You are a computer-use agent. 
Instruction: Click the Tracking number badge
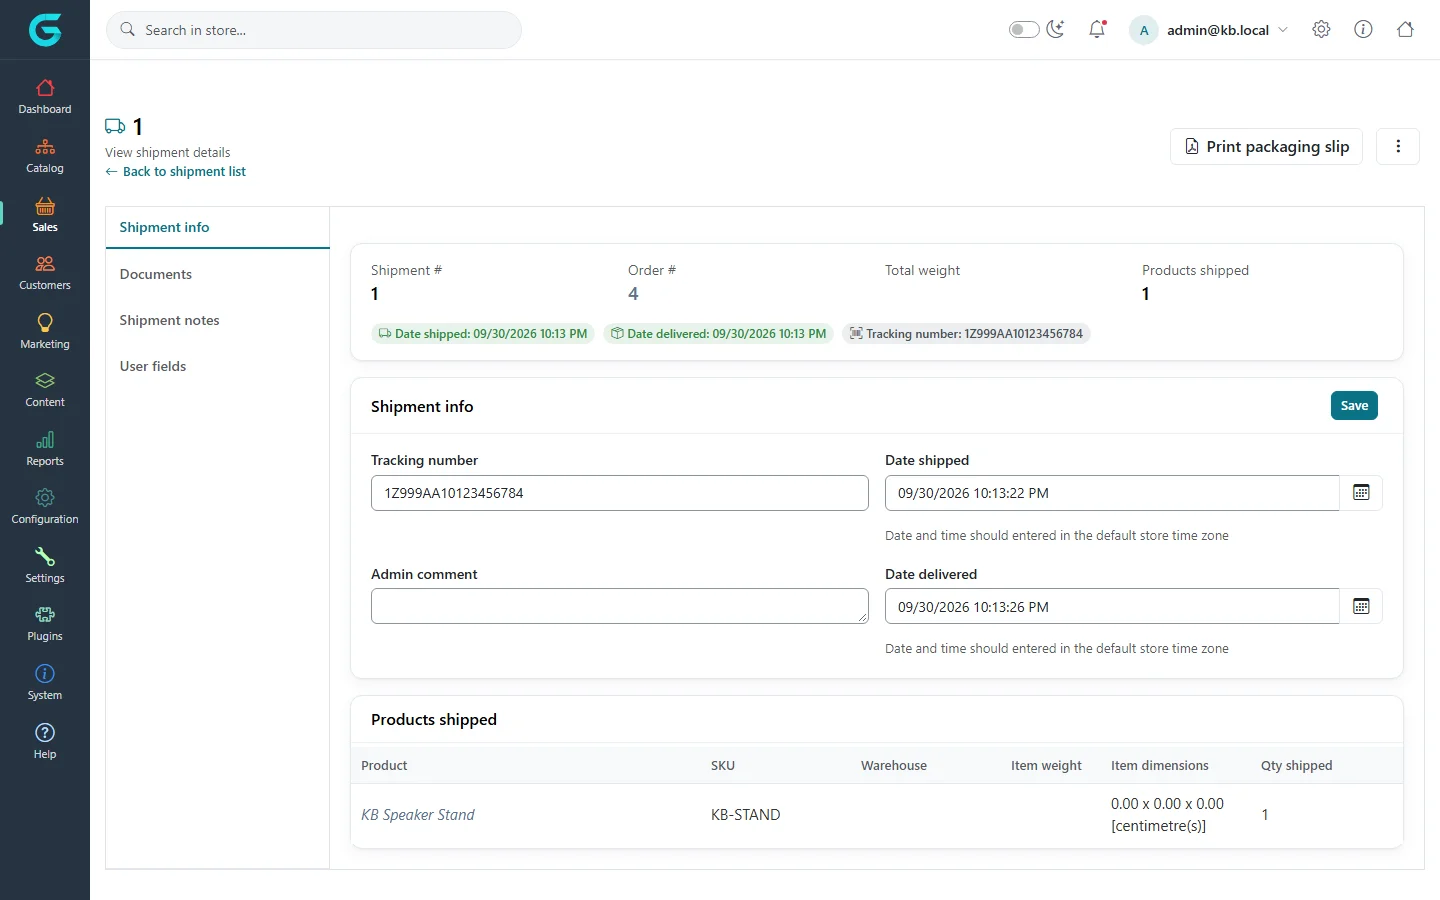[x=967, y=334]
